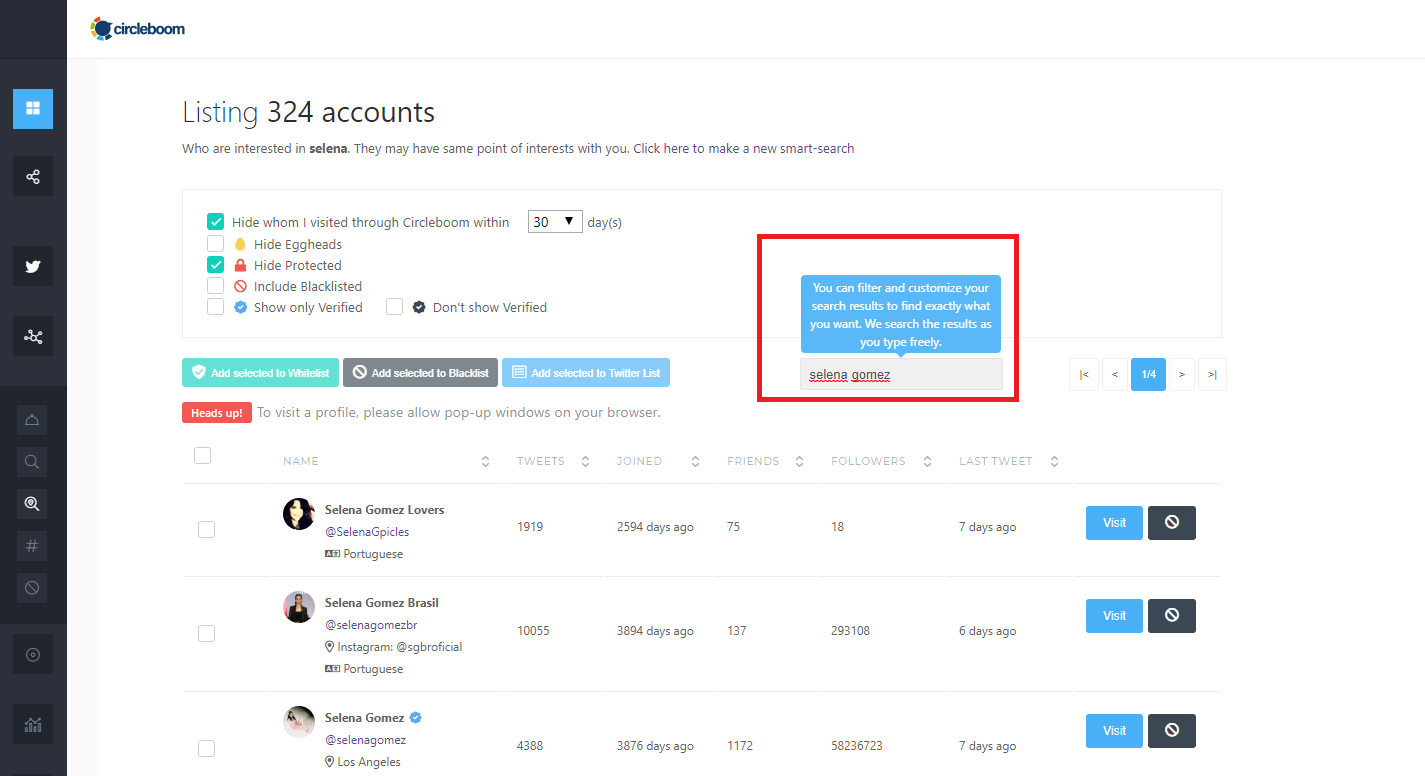Select the Listing 324 accounts heading
Screen dimensions: 1425x776
point(308,112)
